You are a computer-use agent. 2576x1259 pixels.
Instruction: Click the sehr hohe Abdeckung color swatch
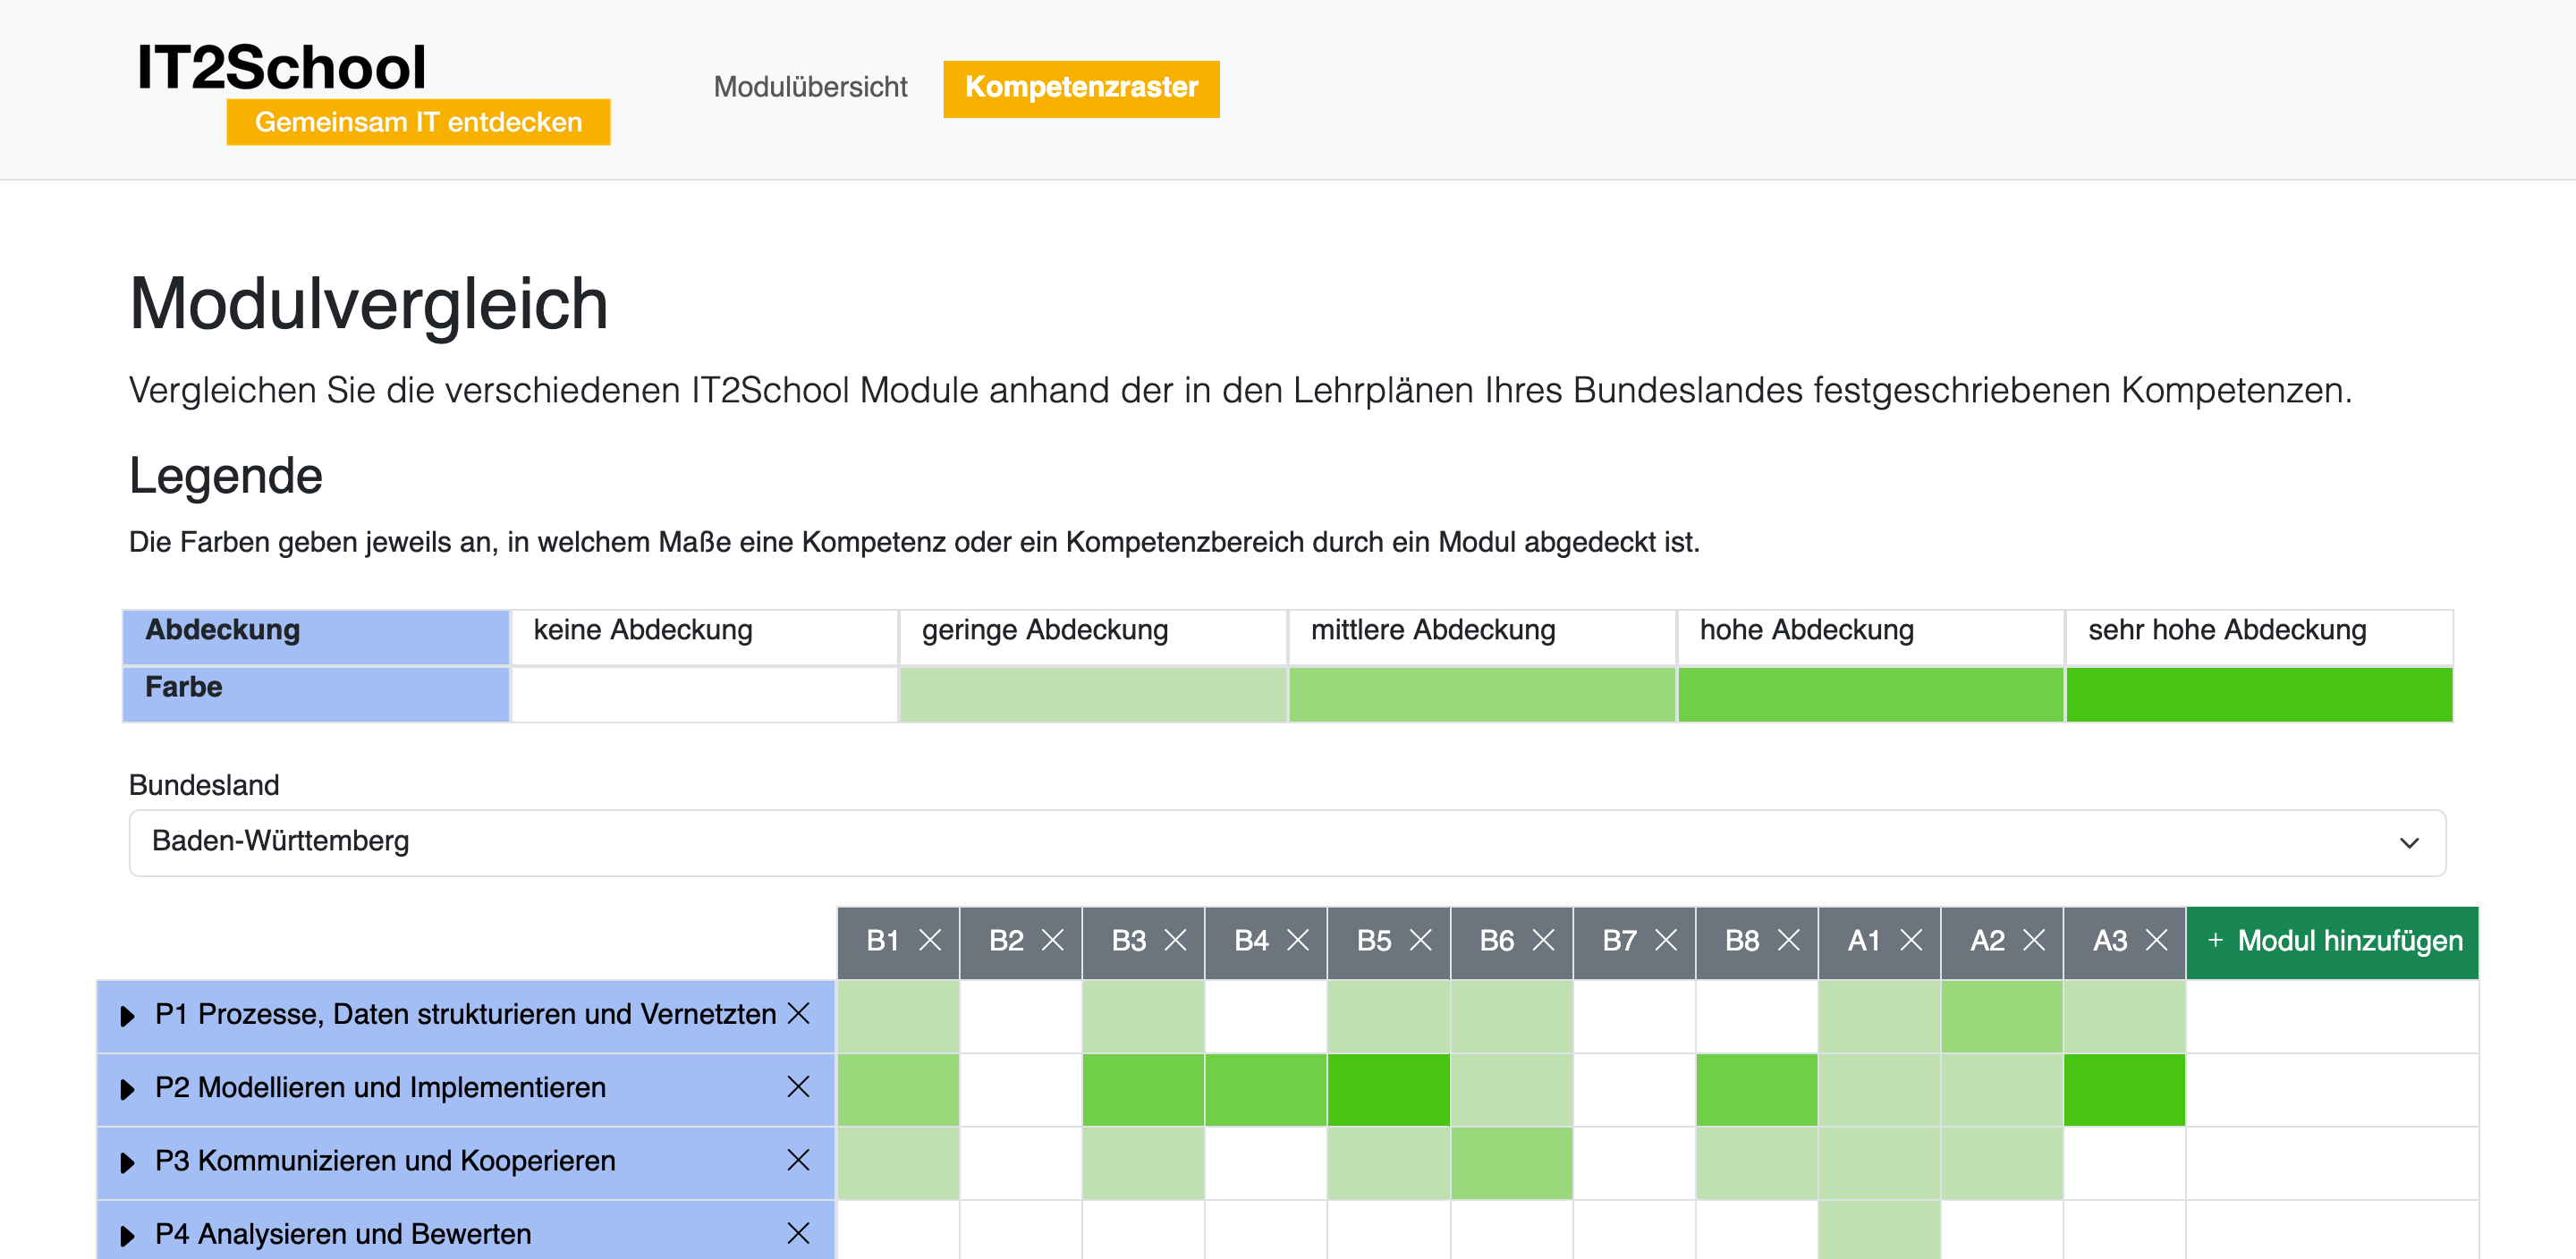click(x=2258, y=694)
